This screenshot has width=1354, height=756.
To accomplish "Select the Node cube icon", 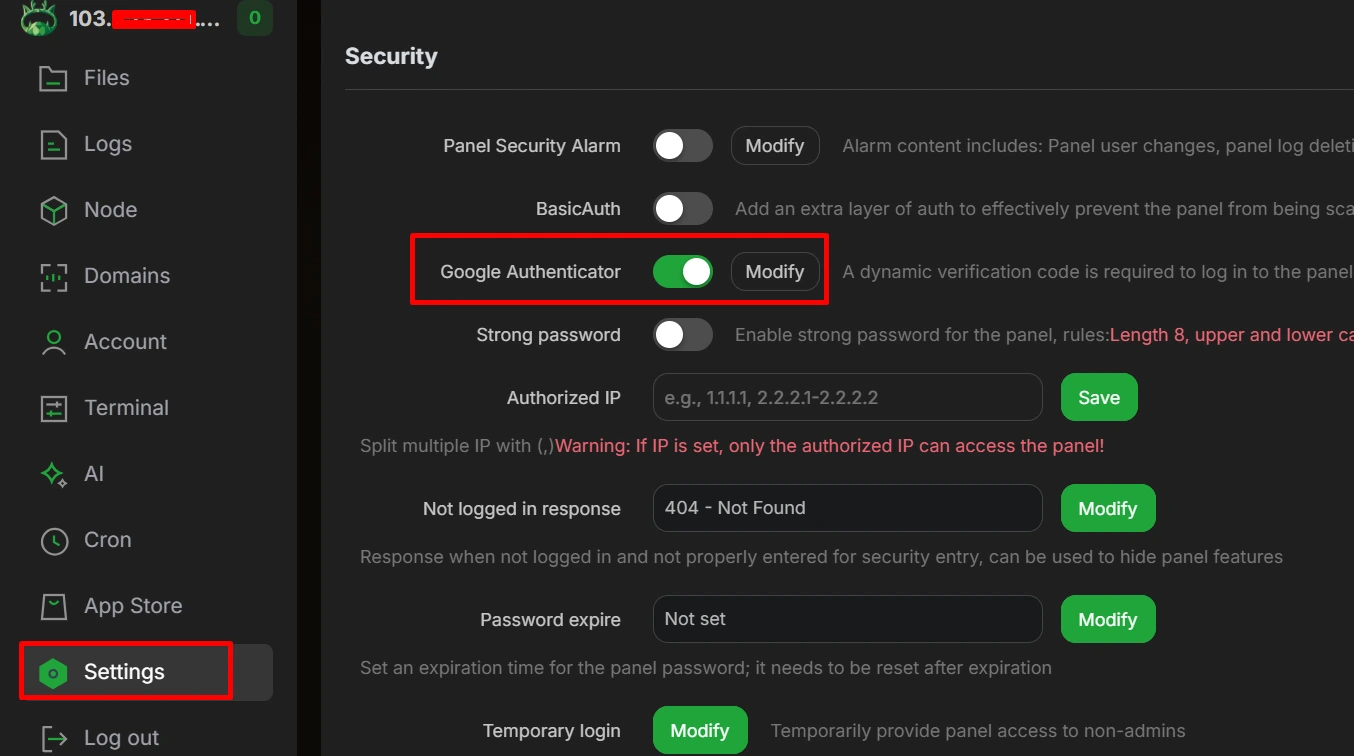I will pos(53,210).
